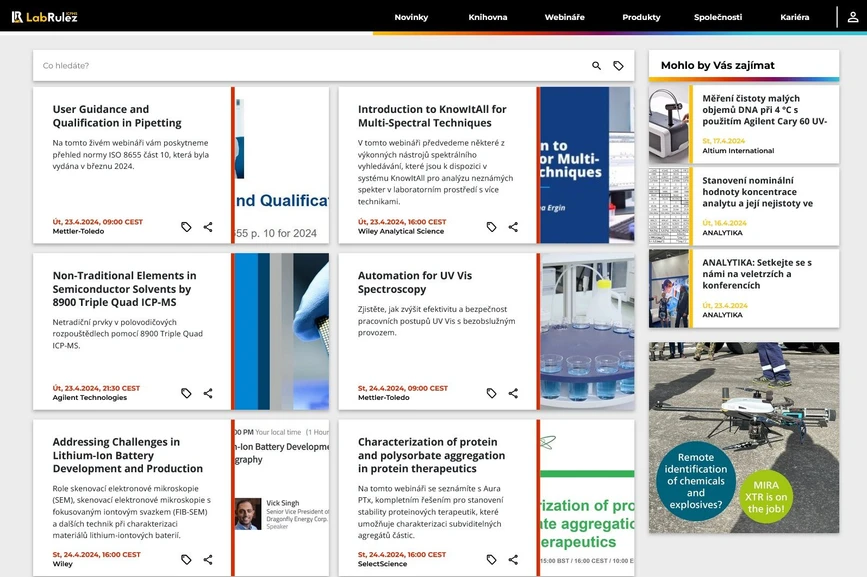The width and height of the screenshot is (867, 577).
Task: Tag the User Guidance in Pipetting webinar
Action: click(x=186, y=227)
